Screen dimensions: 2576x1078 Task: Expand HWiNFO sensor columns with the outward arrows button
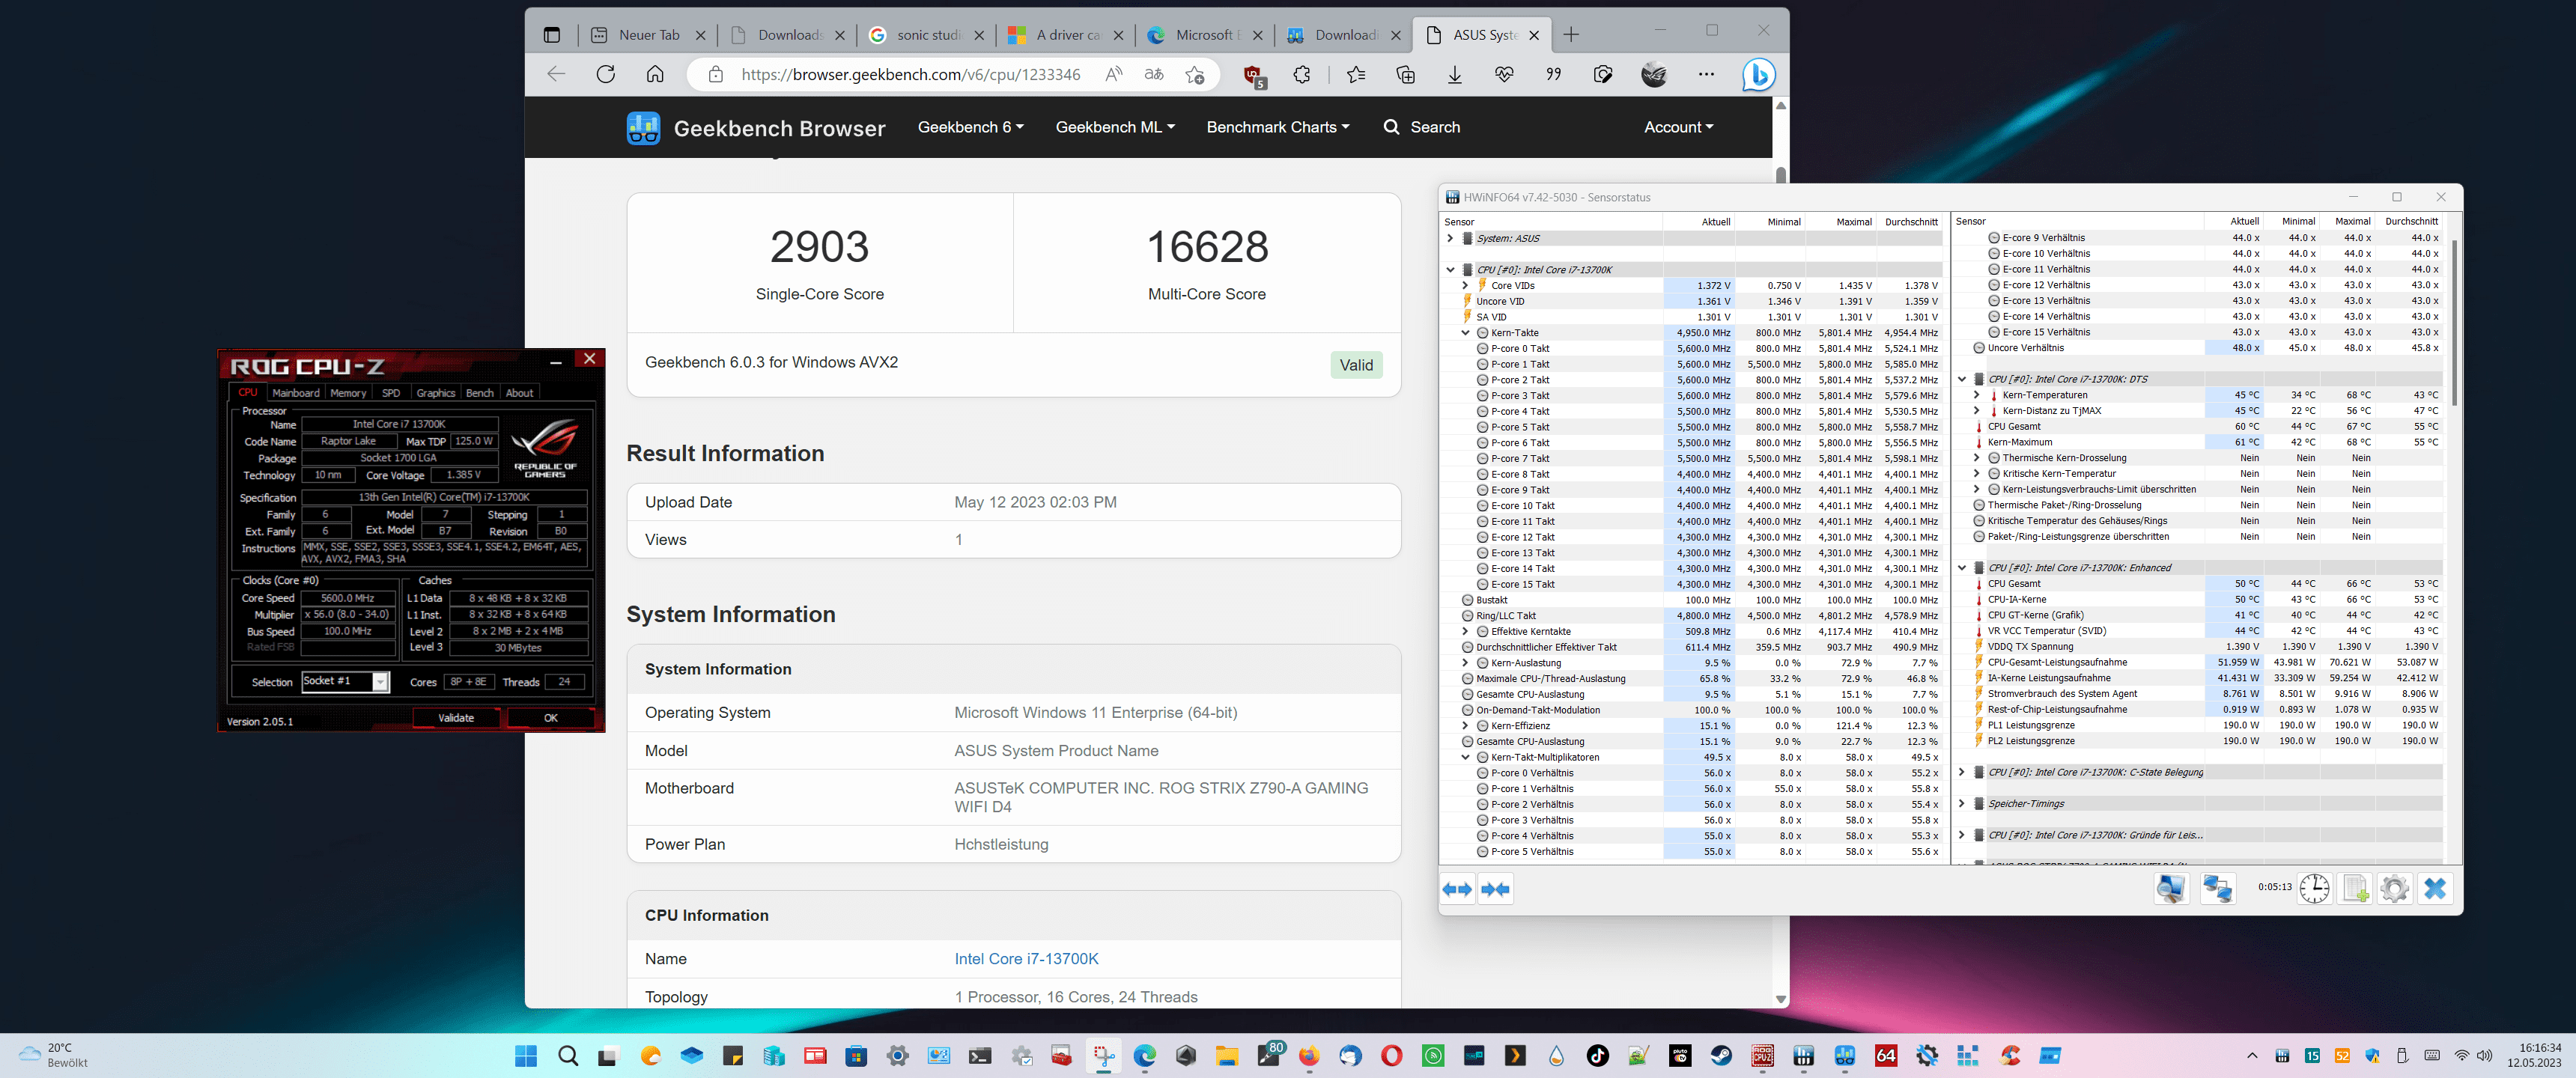1457,889
